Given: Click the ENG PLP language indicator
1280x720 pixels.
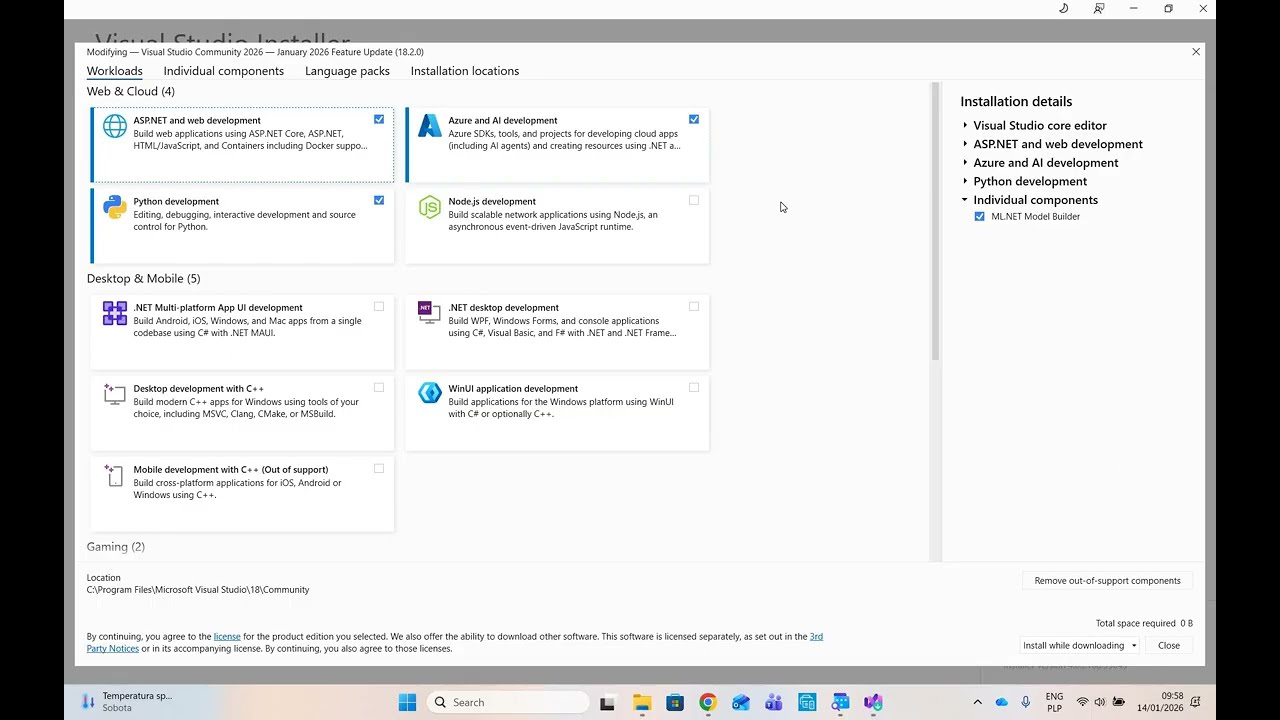Looking at the screenshot, I should coord(1054,702).
